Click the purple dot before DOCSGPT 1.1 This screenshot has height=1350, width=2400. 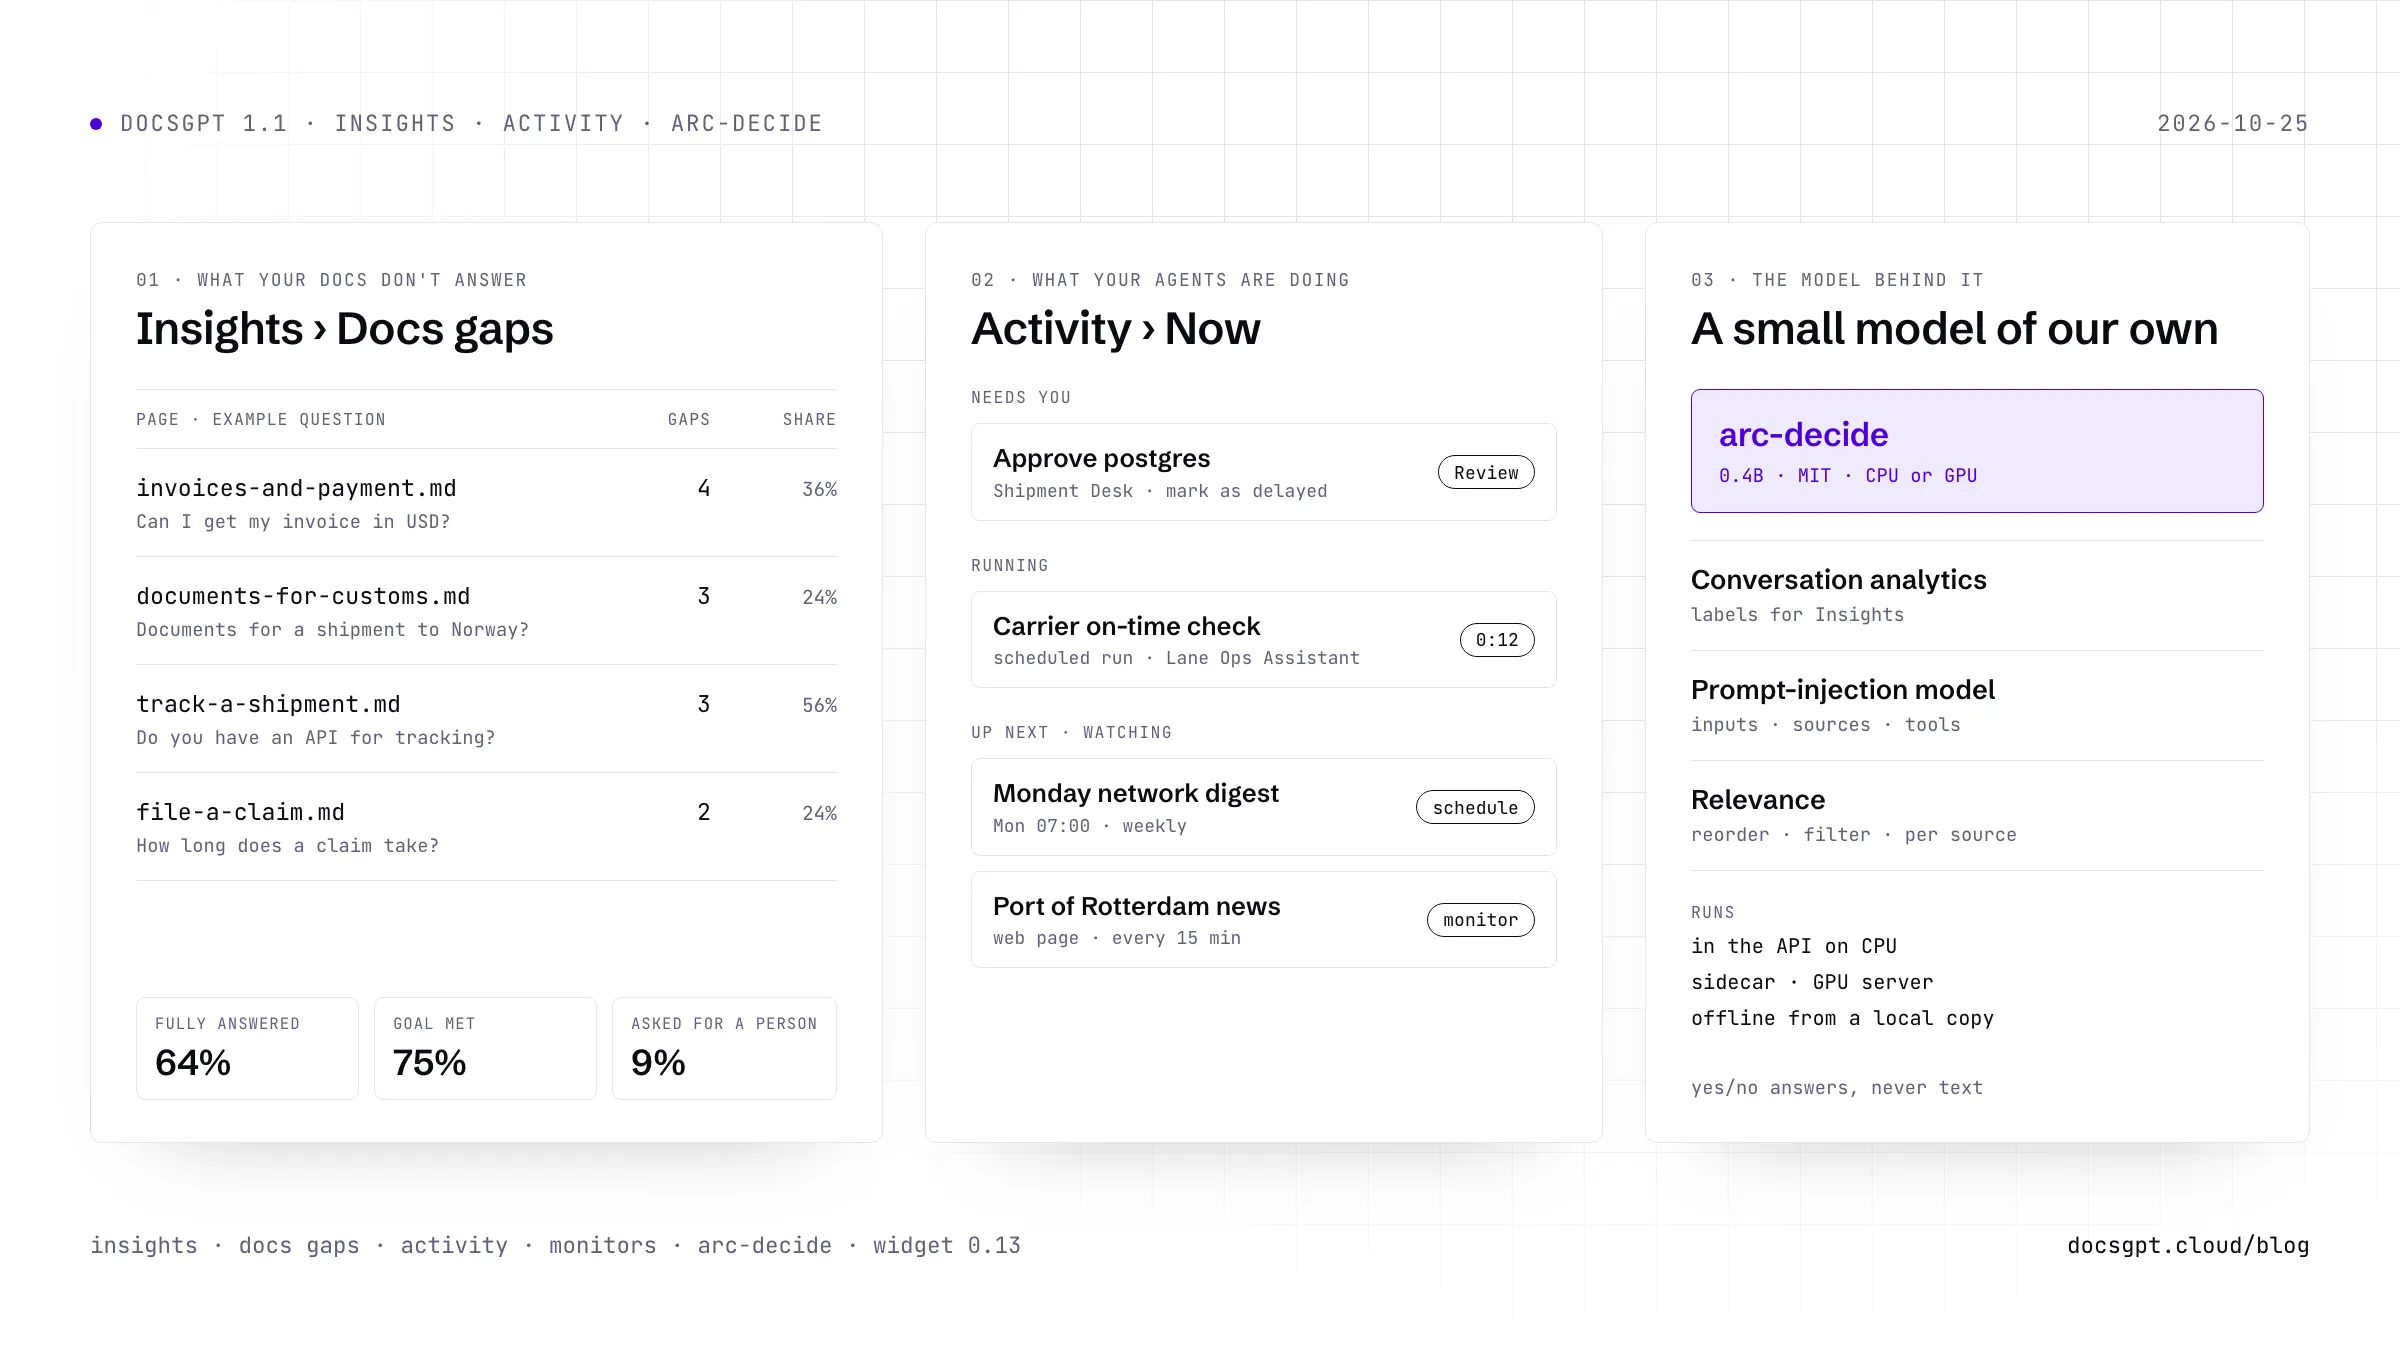(x=96, y=124)
